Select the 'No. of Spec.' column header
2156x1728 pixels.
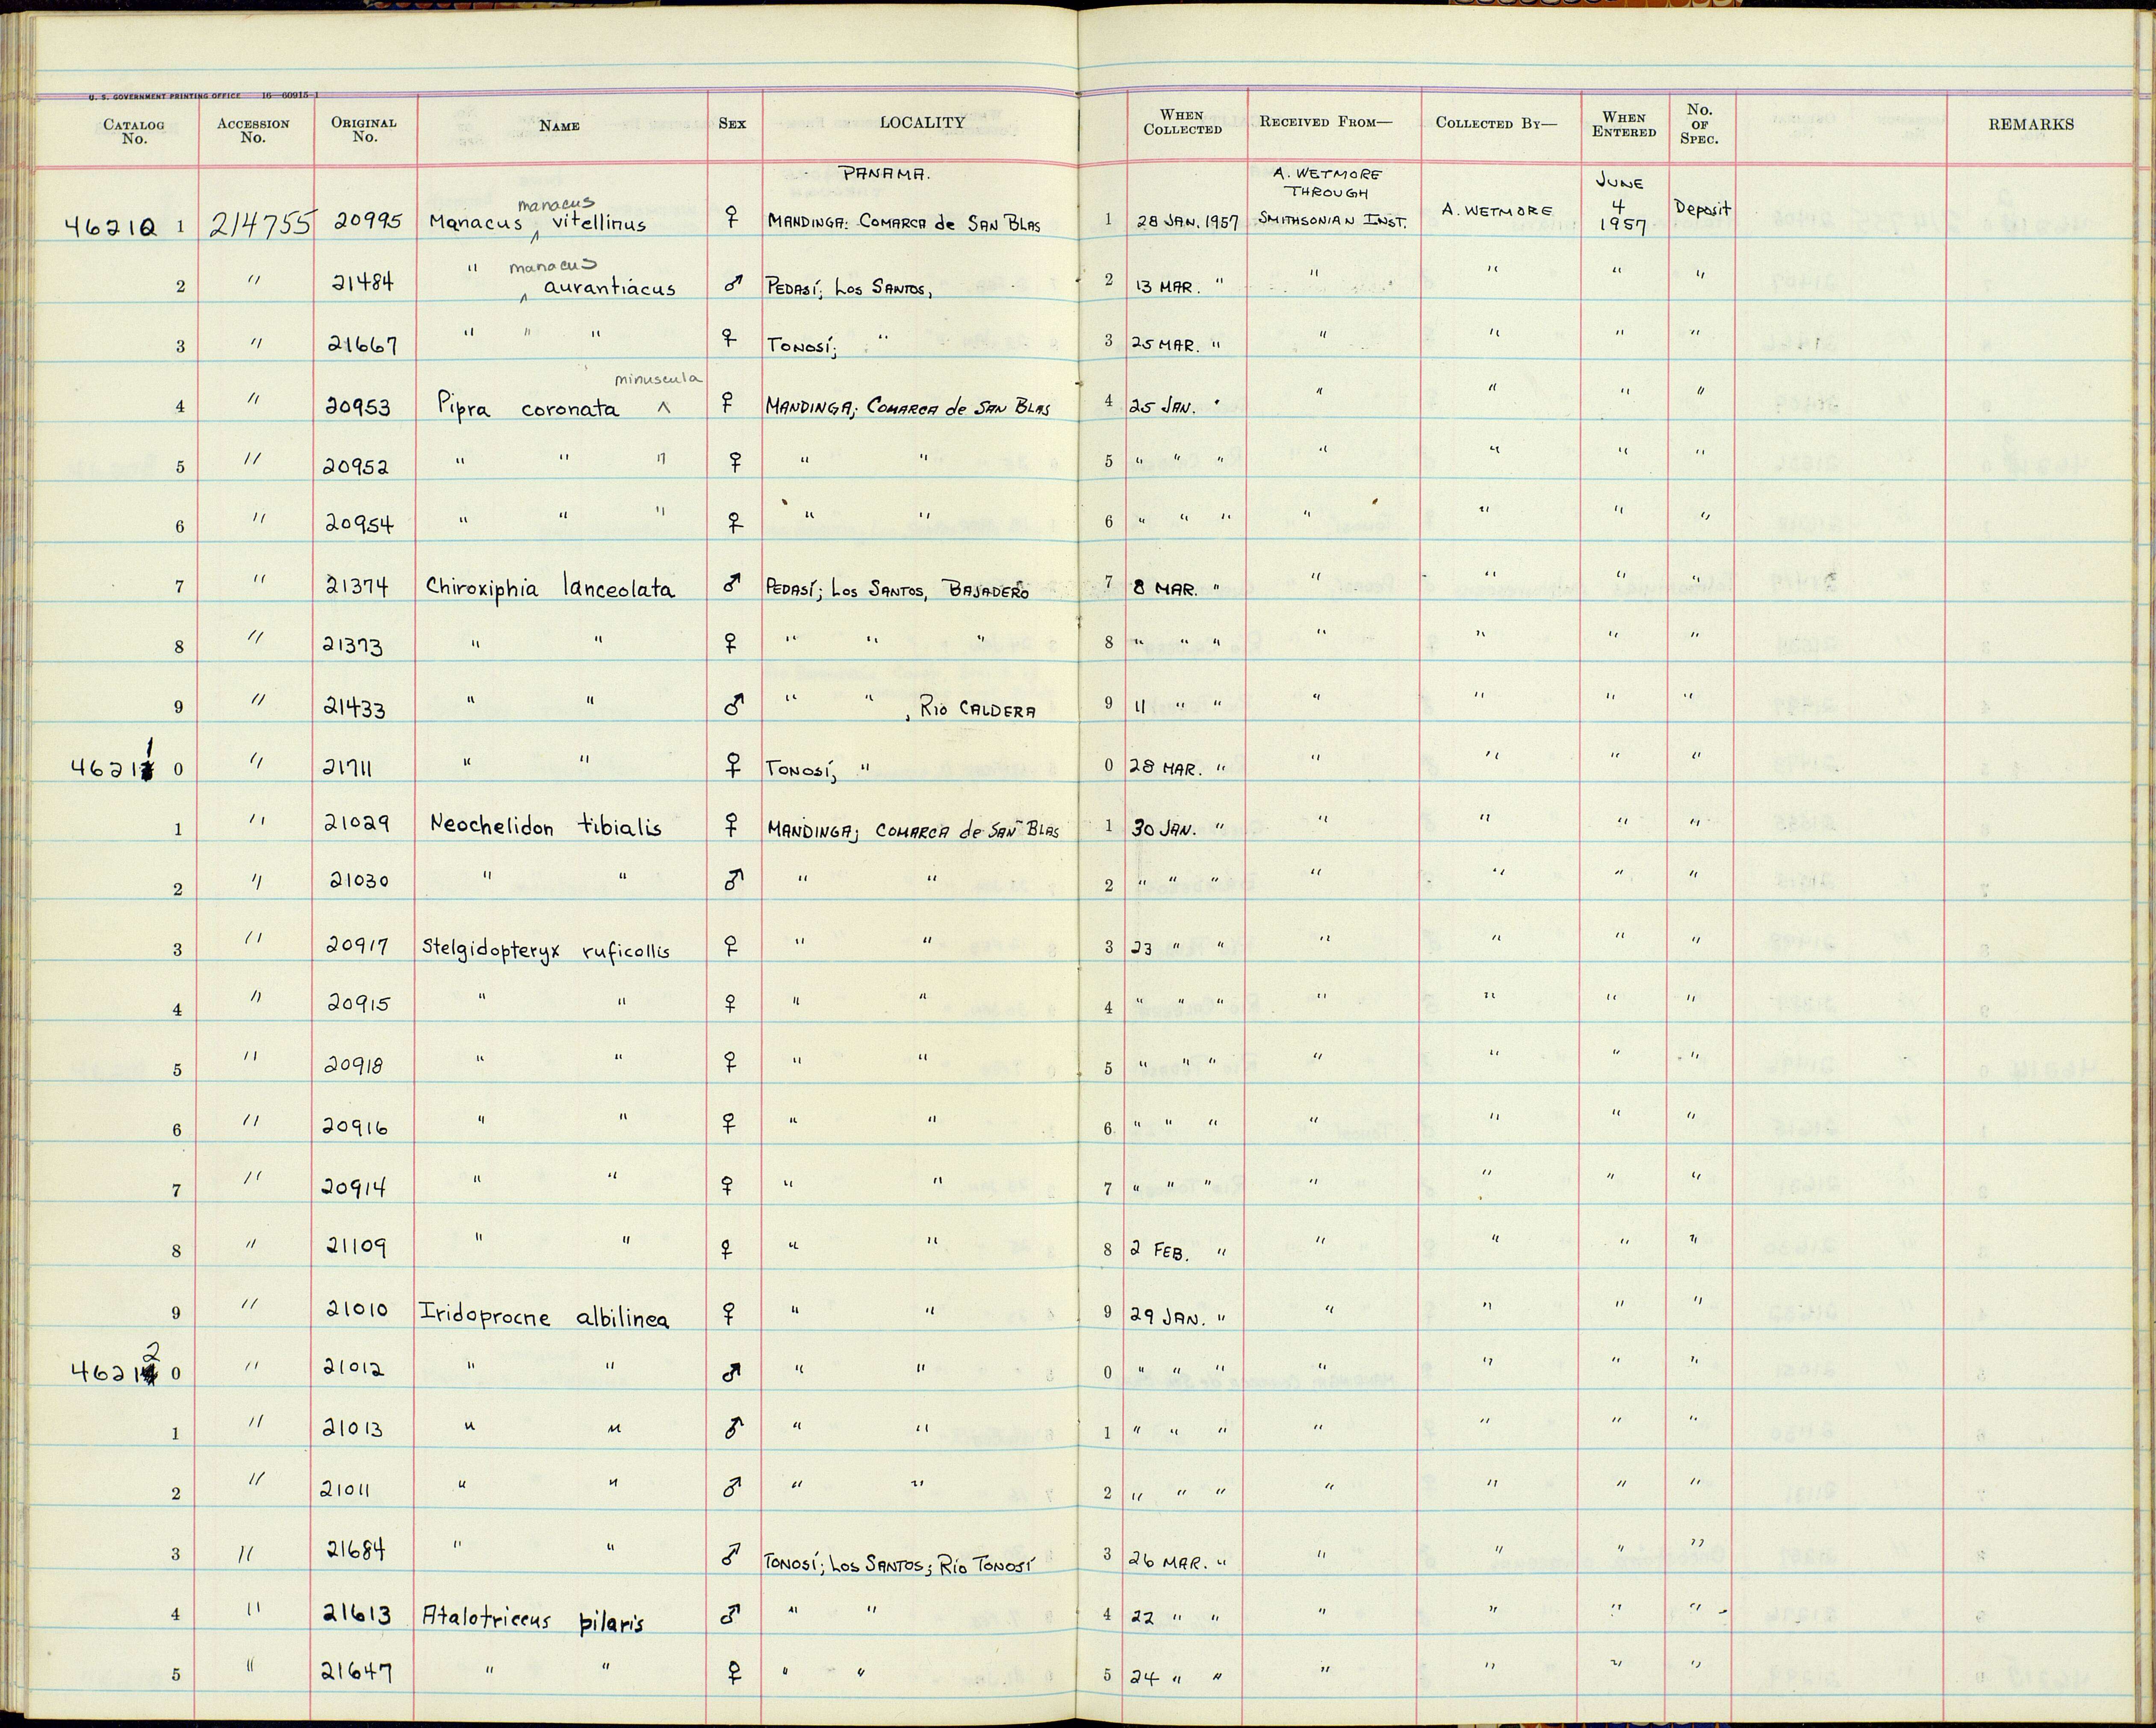click(1699, 124)
